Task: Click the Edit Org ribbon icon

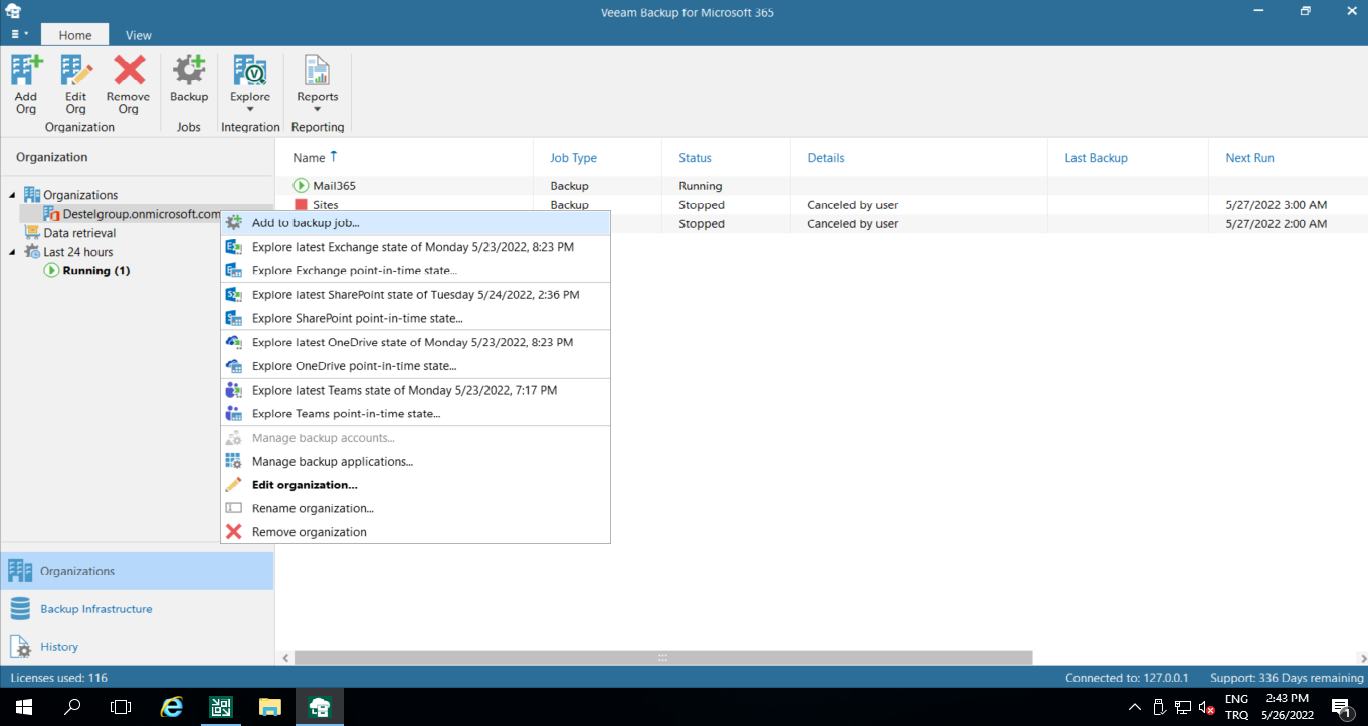Action: point(76,84)
